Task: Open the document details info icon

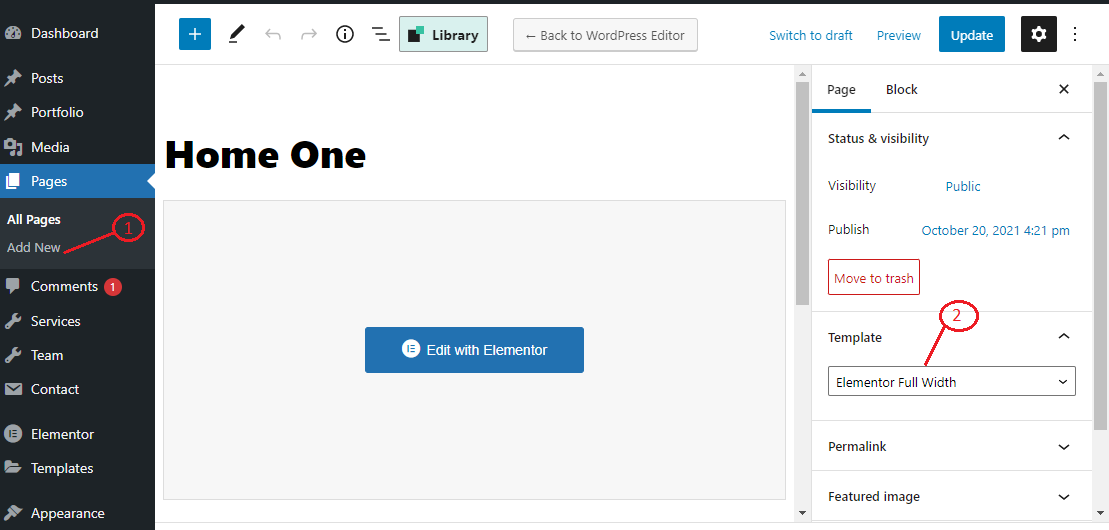Action: coord(345,34)
